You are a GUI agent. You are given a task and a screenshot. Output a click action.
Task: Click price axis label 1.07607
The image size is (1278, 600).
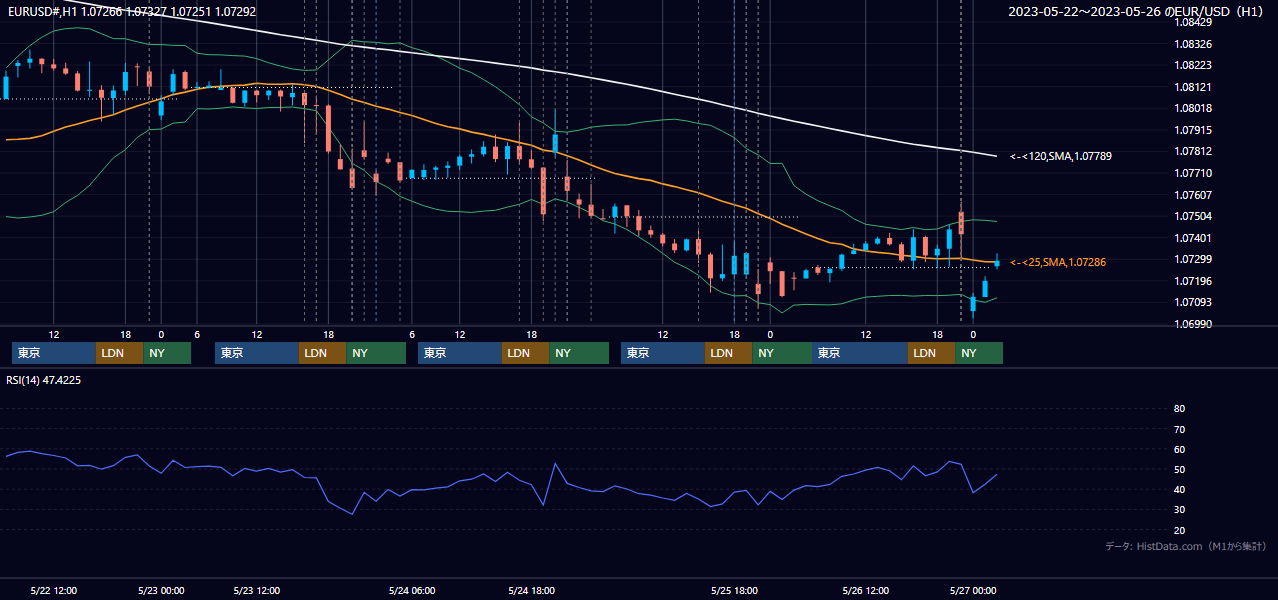point(1192,195)
